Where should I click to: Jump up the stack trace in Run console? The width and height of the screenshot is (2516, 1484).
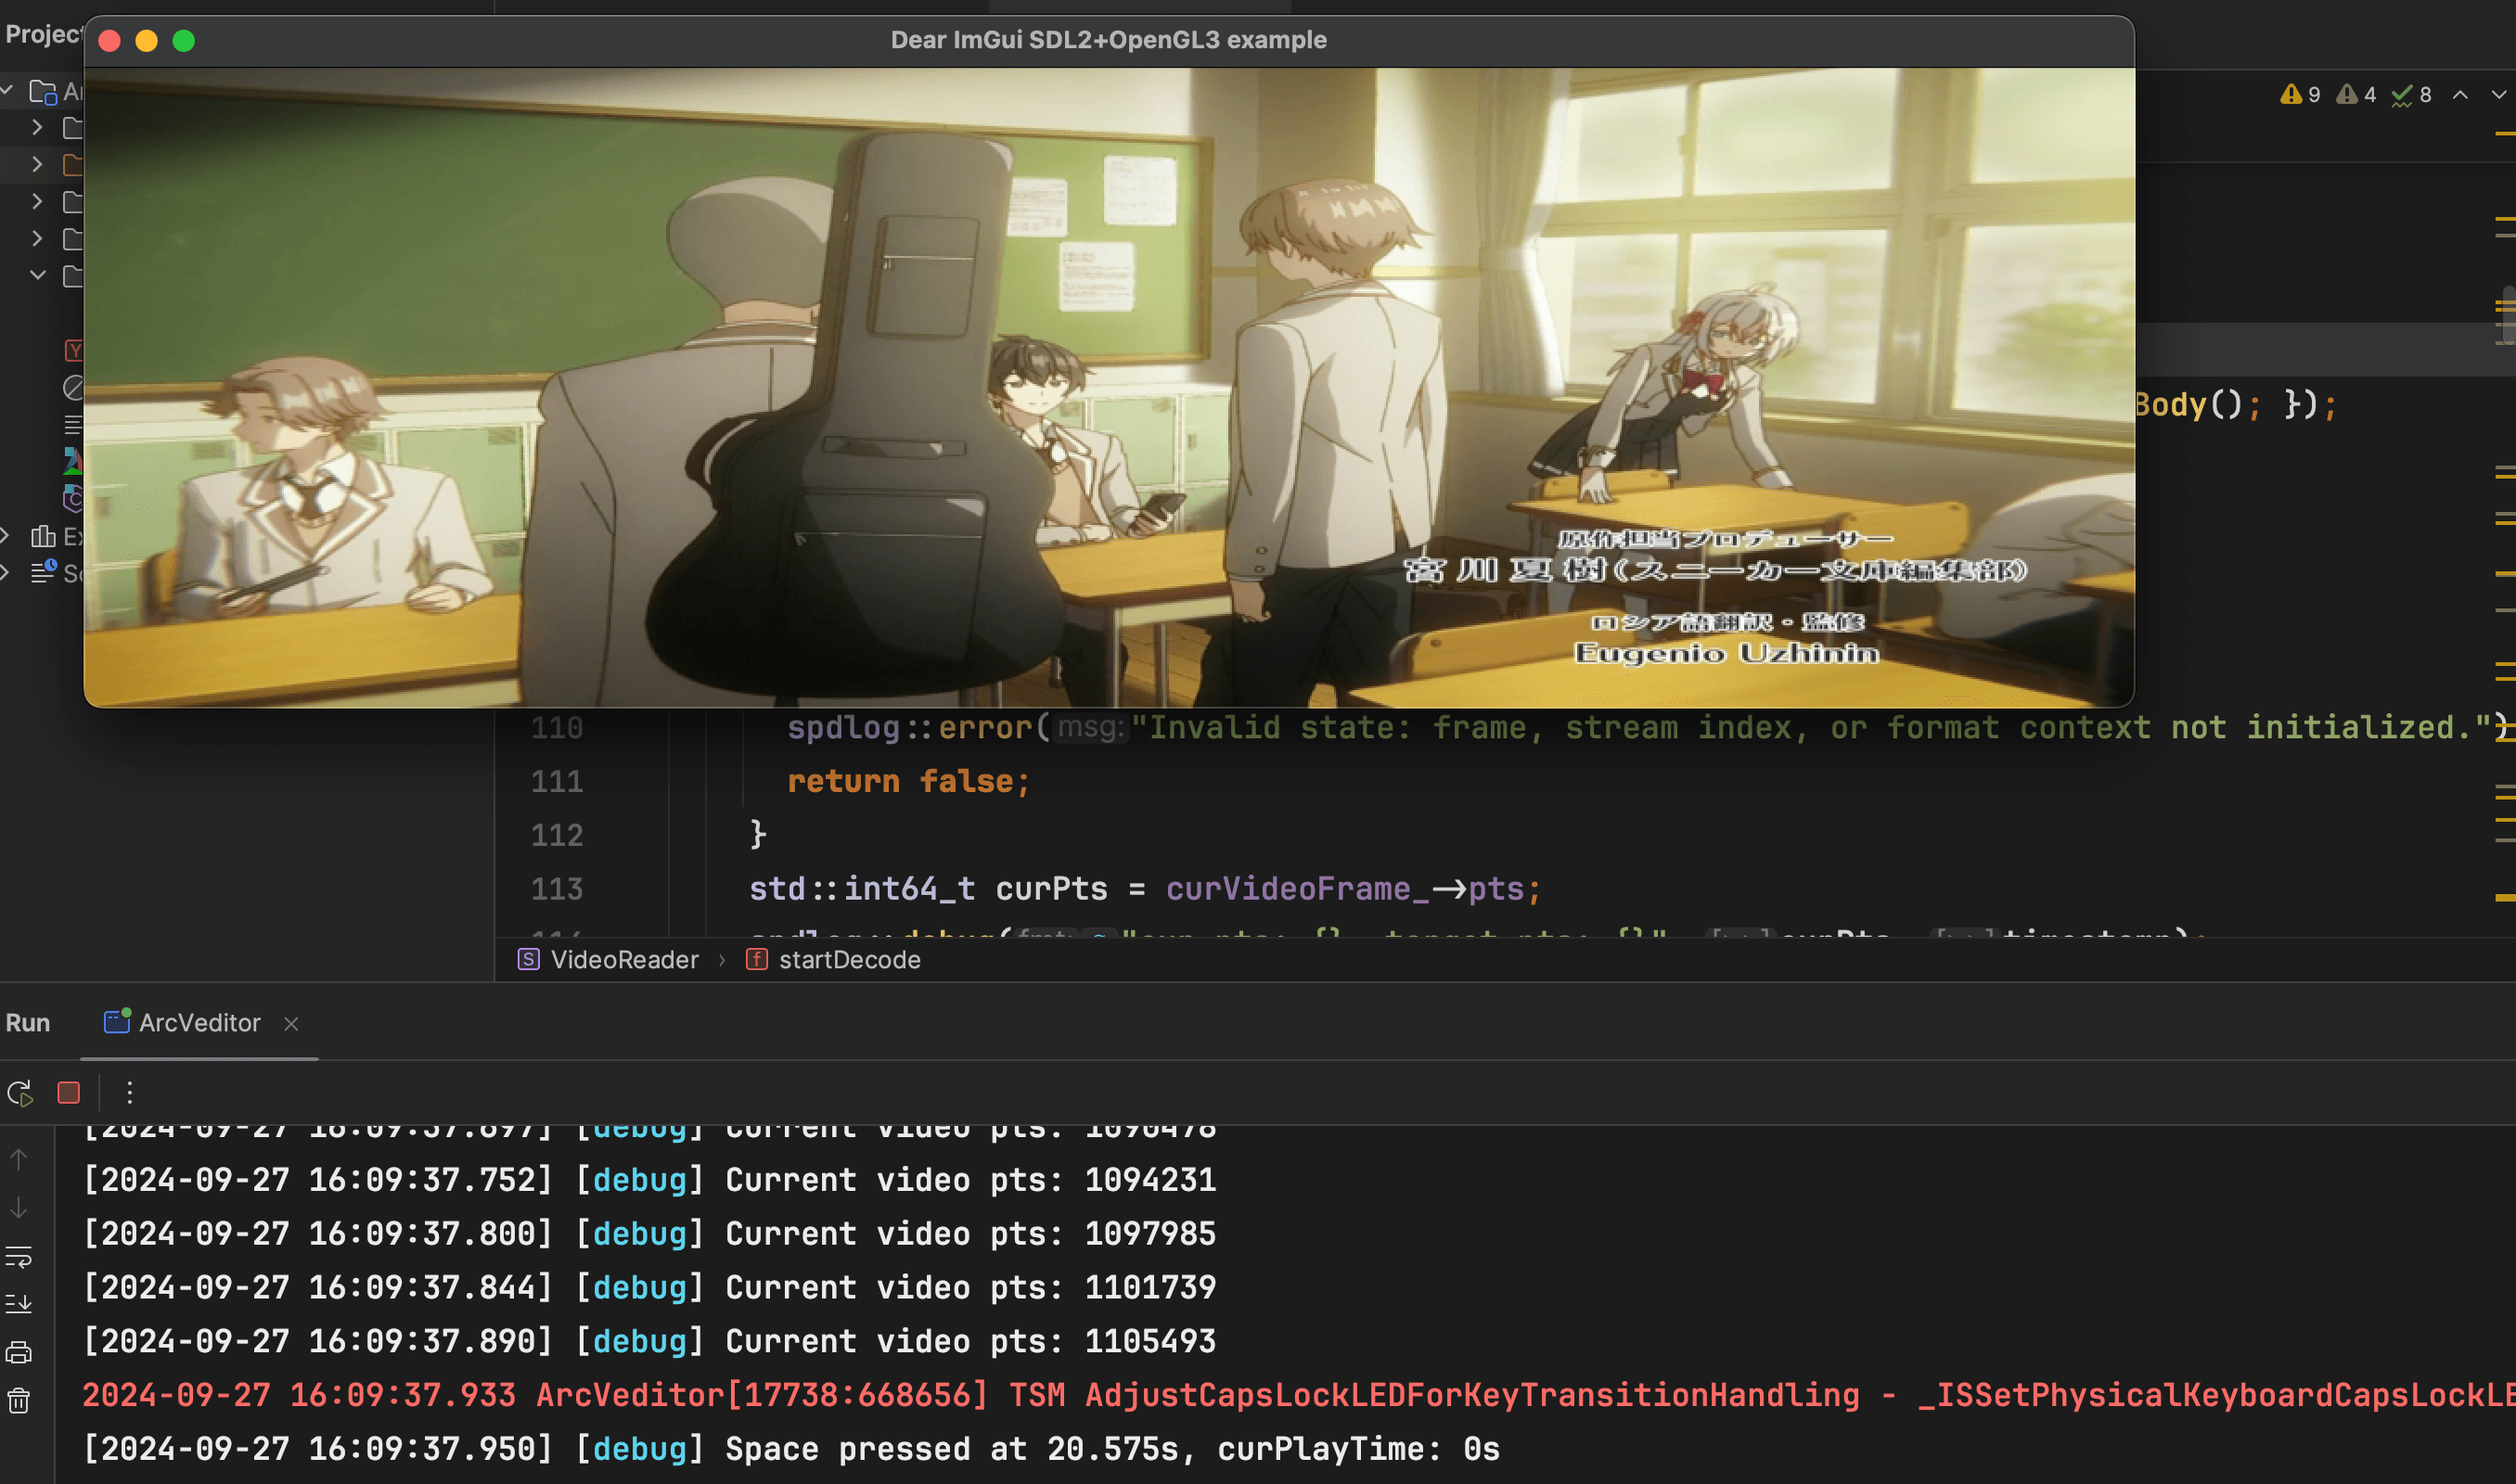pyautogui.click(x=19, y=1159)
